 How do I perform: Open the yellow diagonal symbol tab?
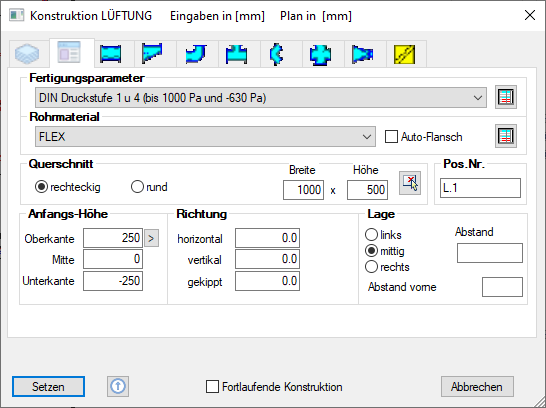(405, 54)
